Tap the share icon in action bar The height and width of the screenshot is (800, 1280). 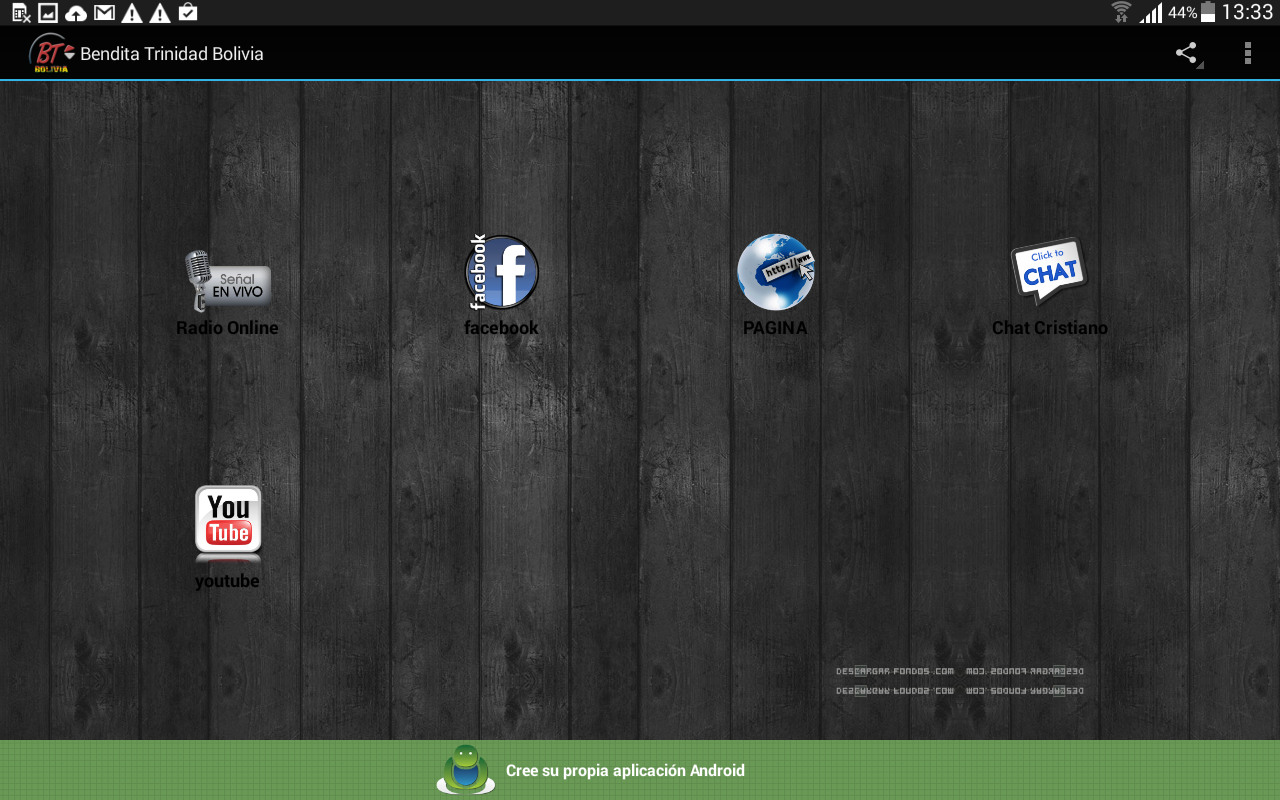[1187, 53]
